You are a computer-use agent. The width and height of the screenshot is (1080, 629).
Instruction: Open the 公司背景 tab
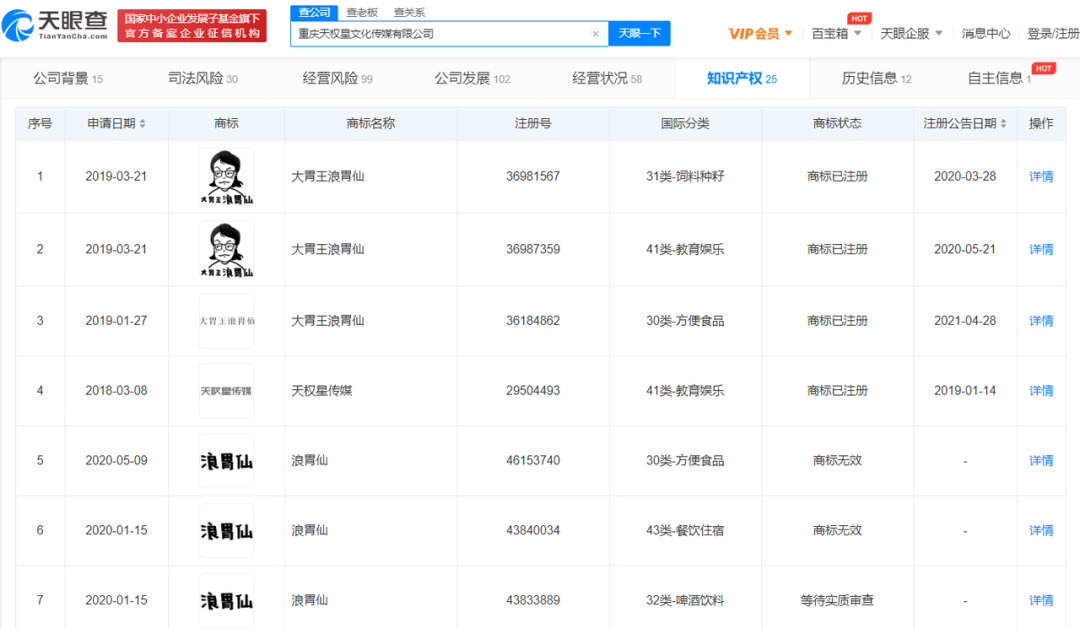[68, 79]
